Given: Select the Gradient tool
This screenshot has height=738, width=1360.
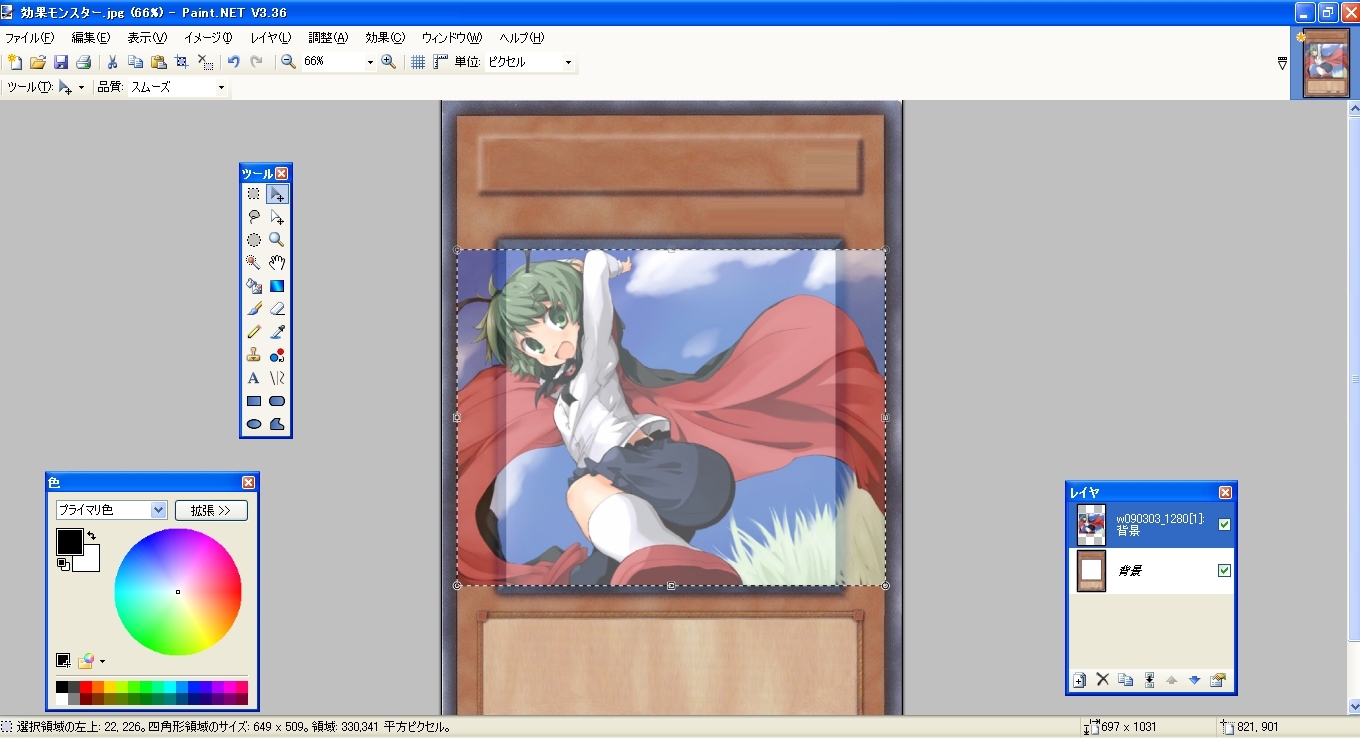Looking at the screenshot, I should pos(277,286).
